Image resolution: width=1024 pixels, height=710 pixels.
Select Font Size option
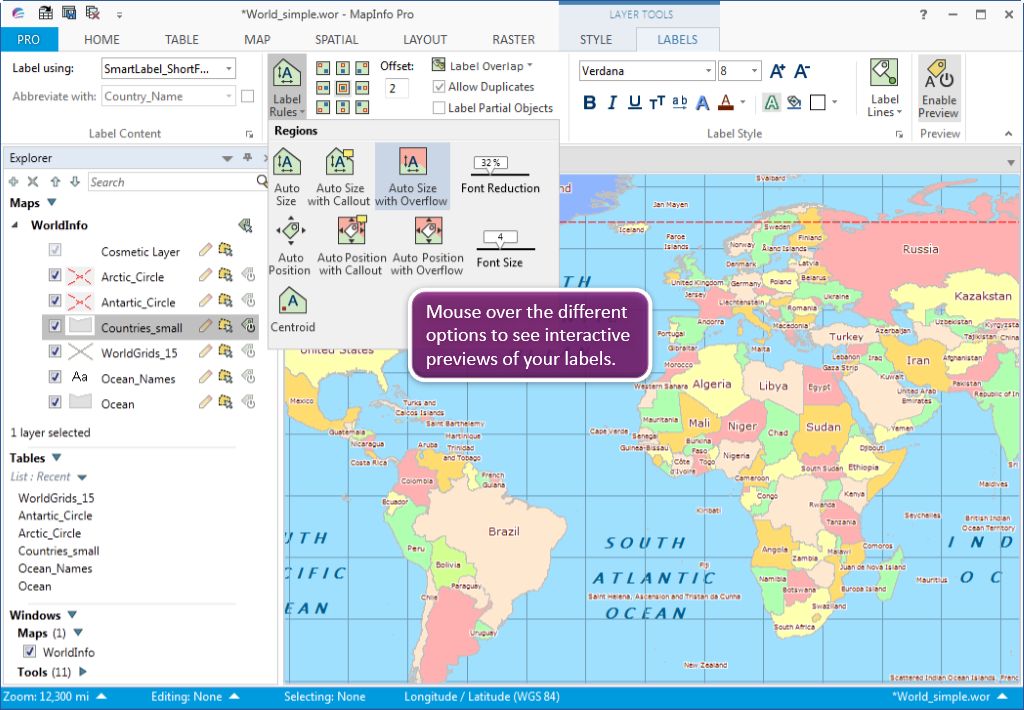pos(500,250)
